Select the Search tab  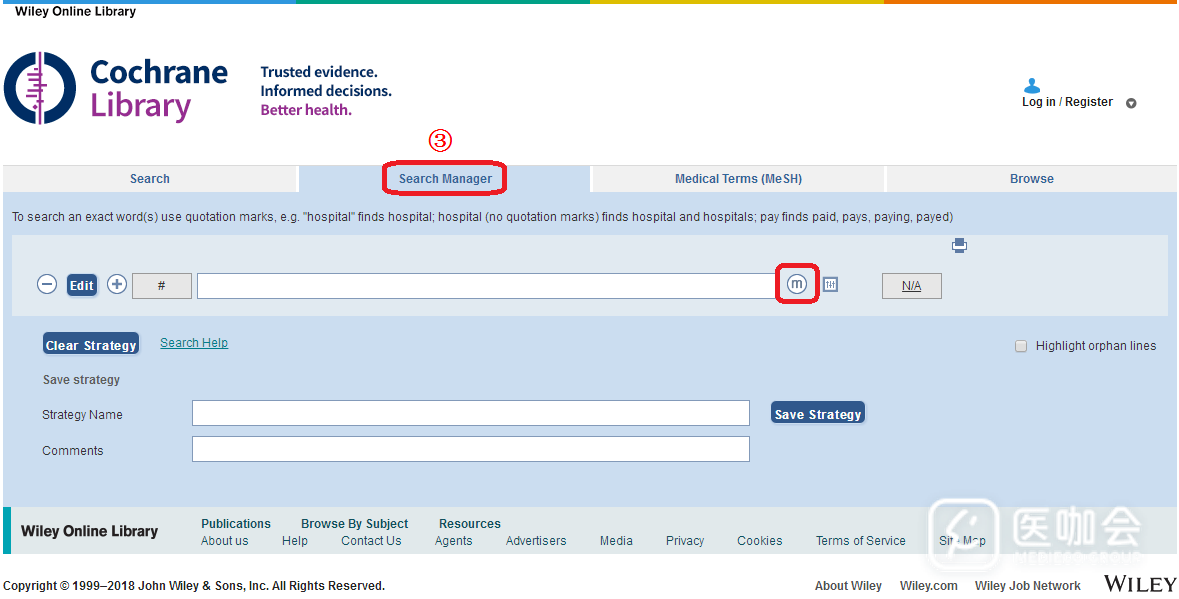point(150,179)
